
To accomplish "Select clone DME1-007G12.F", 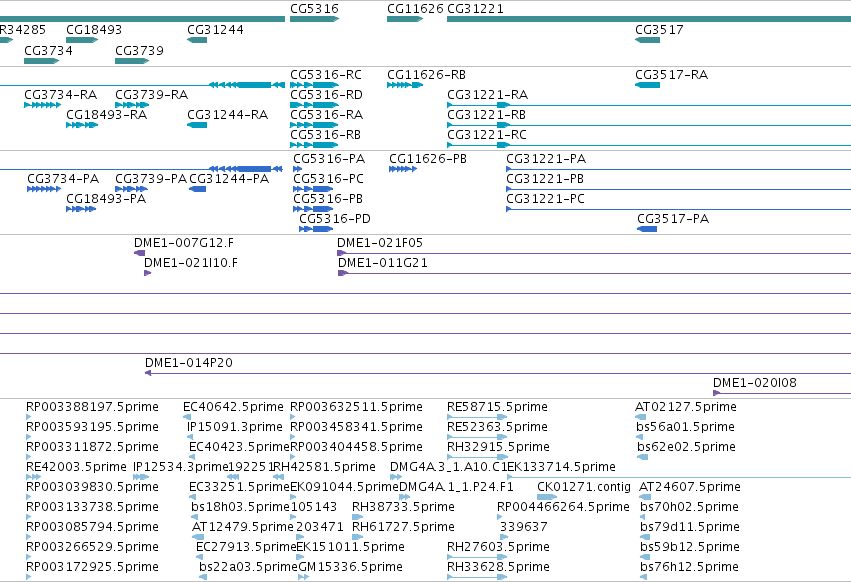I will coord(139,253).
